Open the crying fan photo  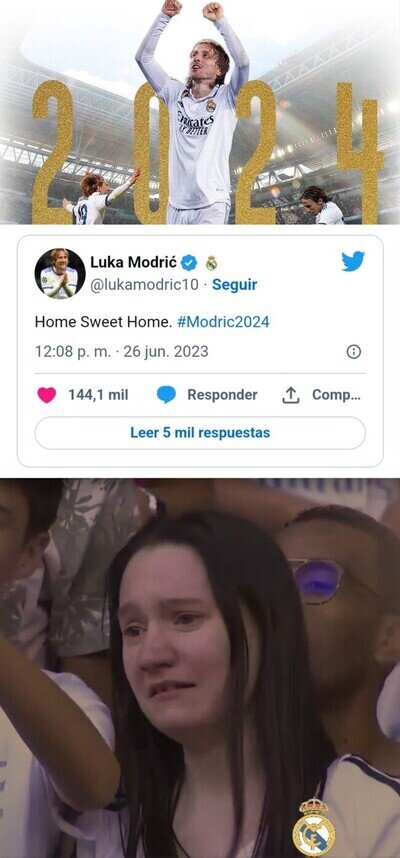(200, 668)
